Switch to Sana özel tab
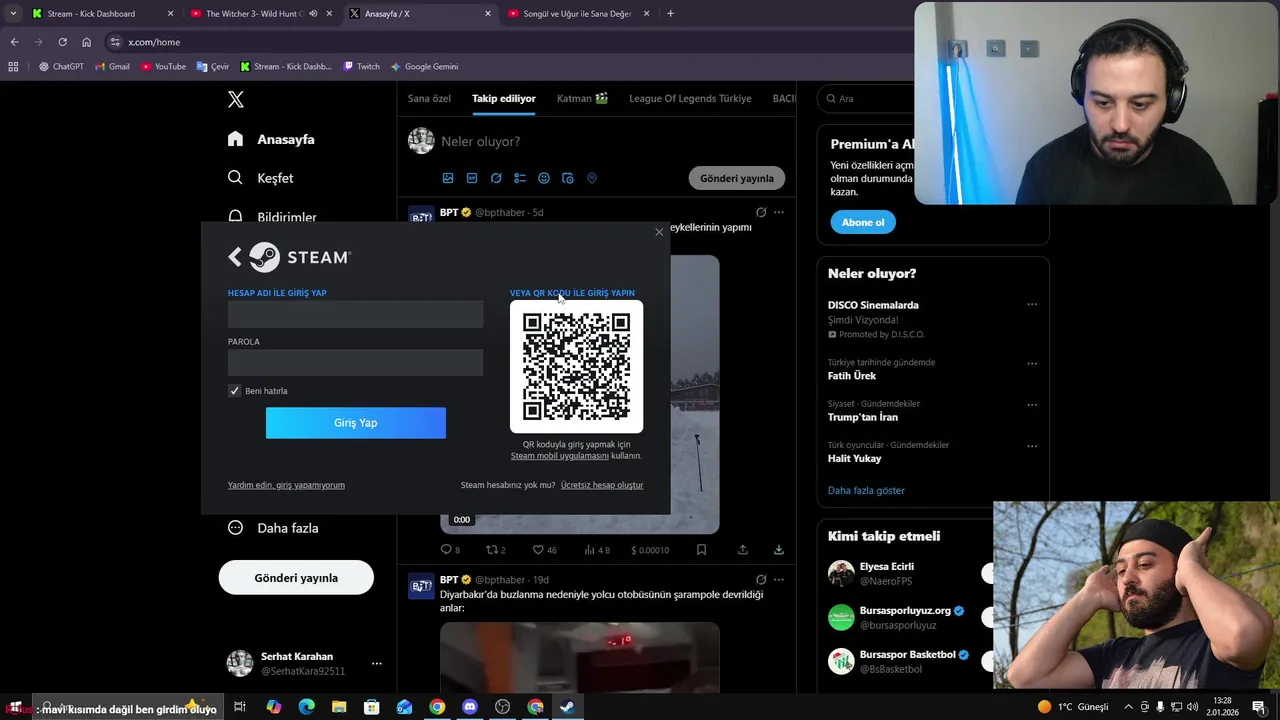The height and width of the screenshot is (720, 1280). pos(429,98)
